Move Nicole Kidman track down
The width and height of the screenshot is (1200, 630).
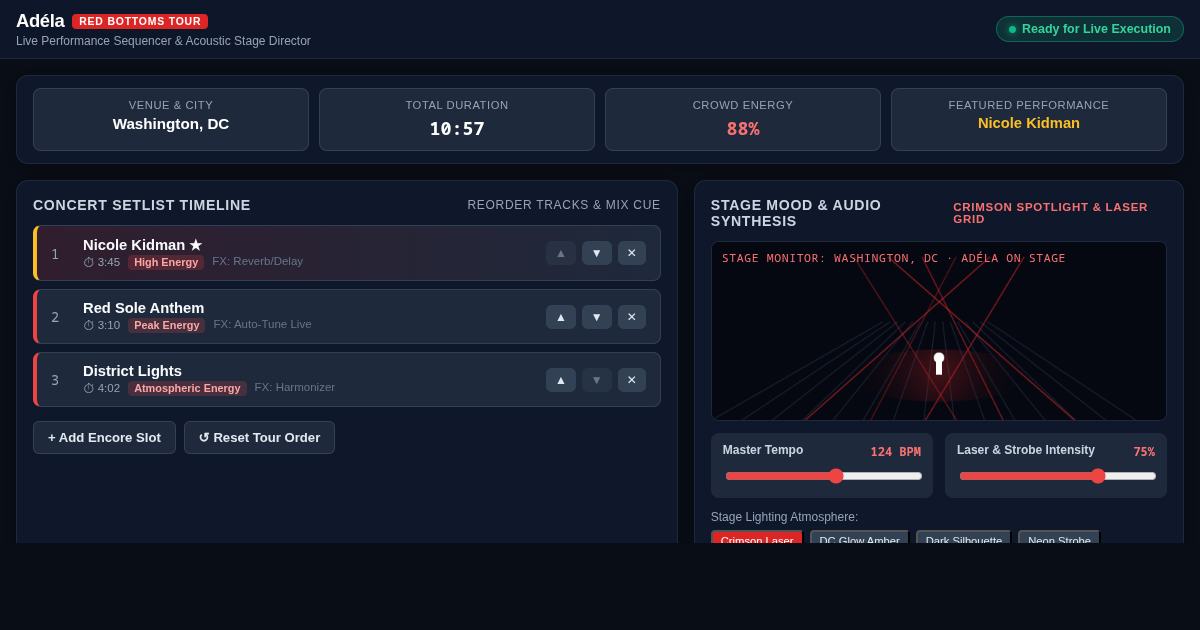[x=597, y=253]
